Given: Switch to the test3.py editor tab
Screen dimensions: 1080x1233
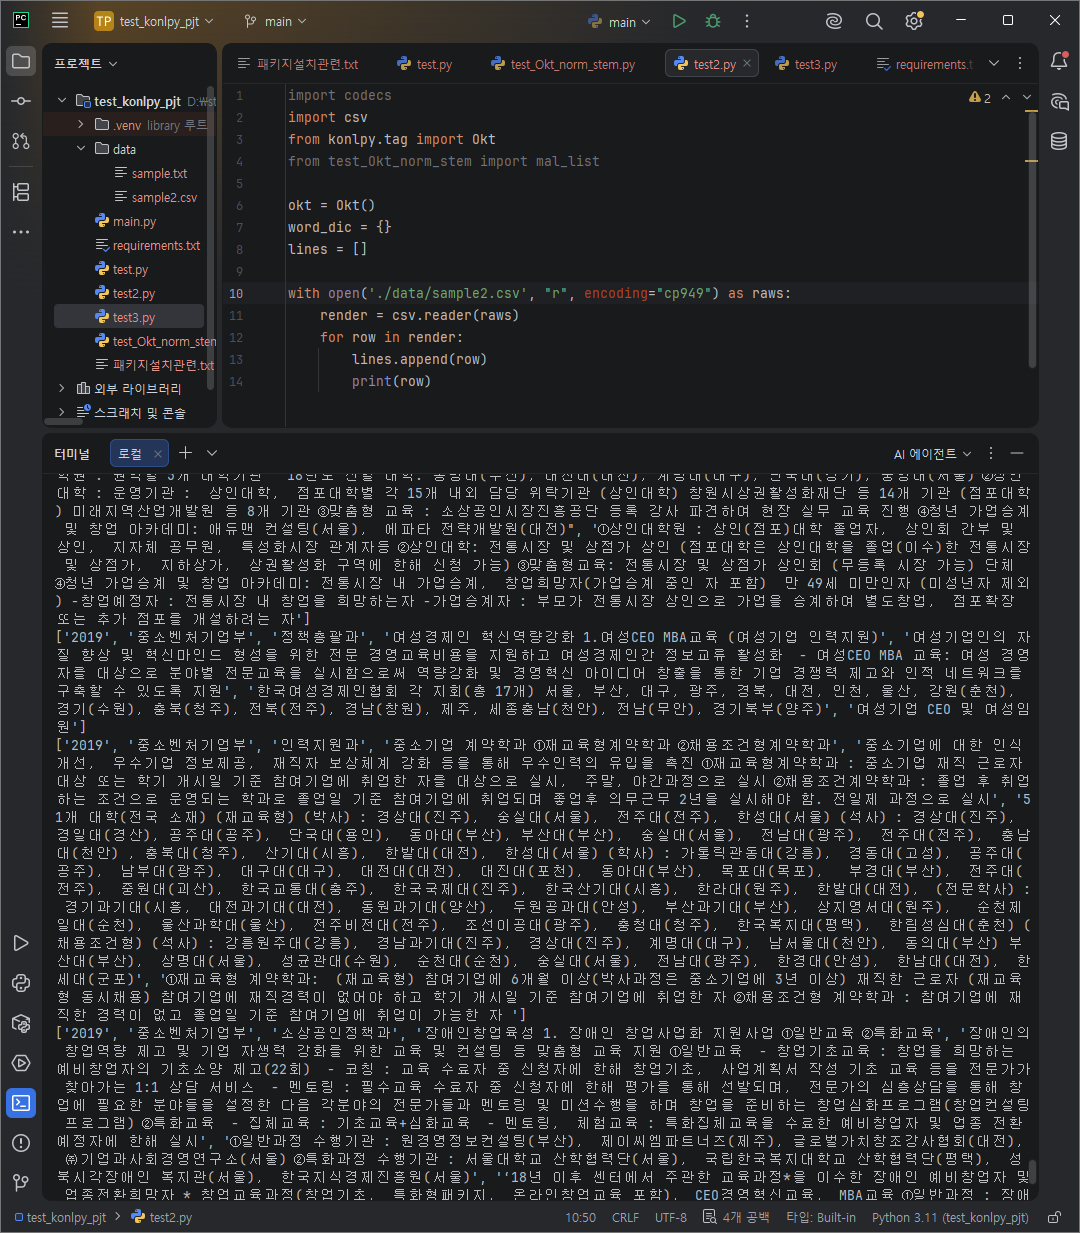Looking at the screenshot, I should (x=806, y=64).
